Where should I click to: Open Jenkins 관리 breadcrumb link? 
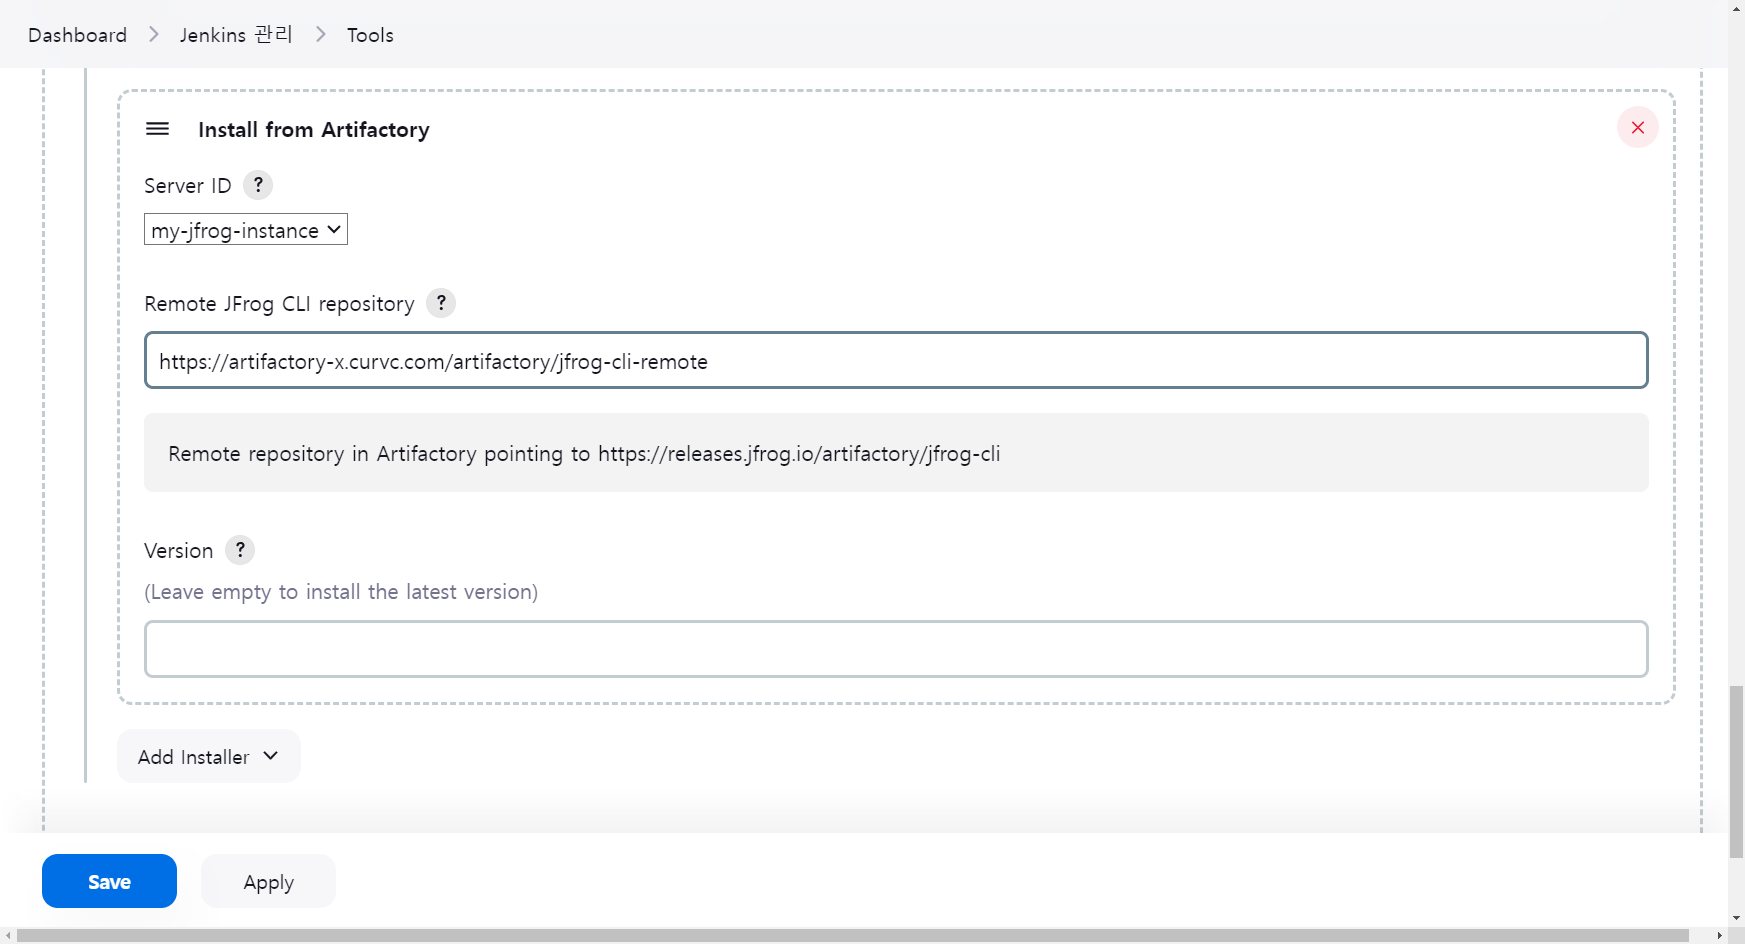[237, 35]
